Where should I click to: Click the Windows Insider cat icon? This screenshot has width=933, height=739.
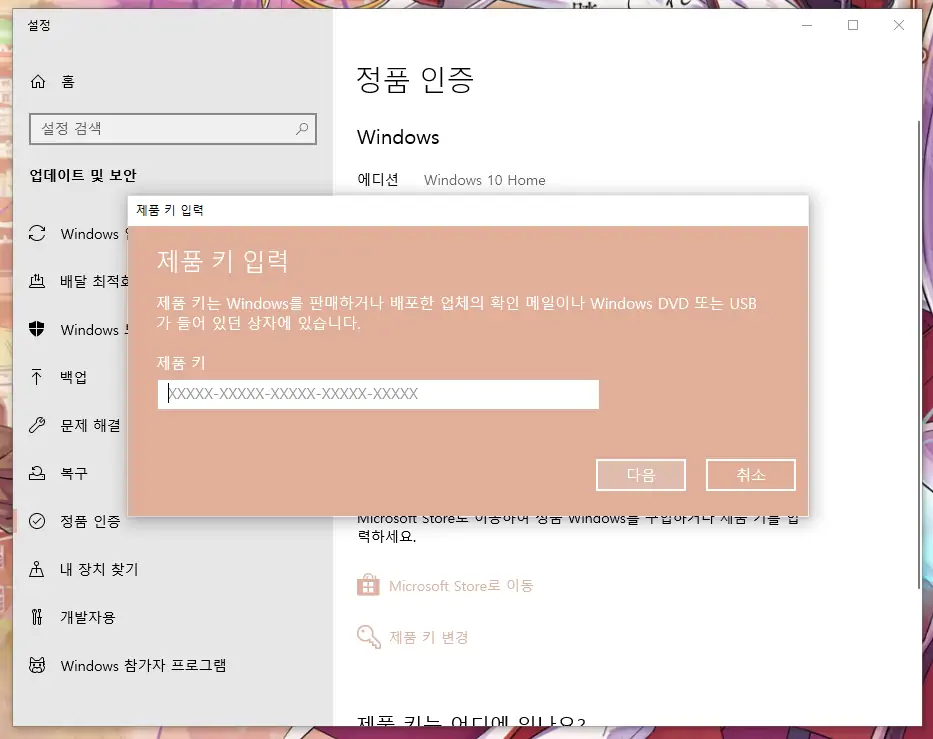click(x=37, y=665)
